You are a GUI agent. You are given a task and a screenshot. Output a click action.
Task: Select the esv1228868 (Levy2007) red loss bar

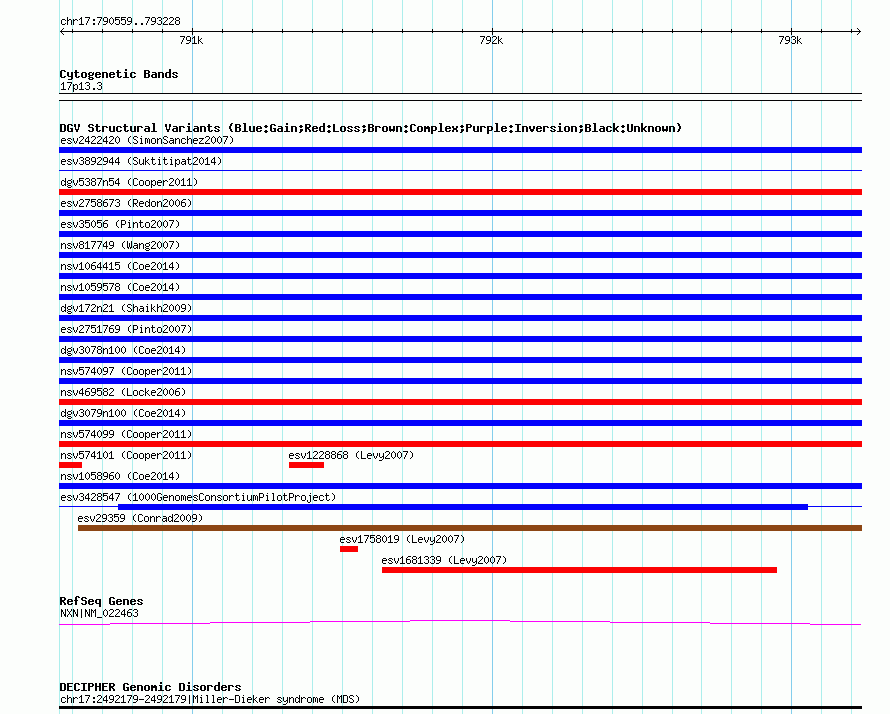coord(306,465)
